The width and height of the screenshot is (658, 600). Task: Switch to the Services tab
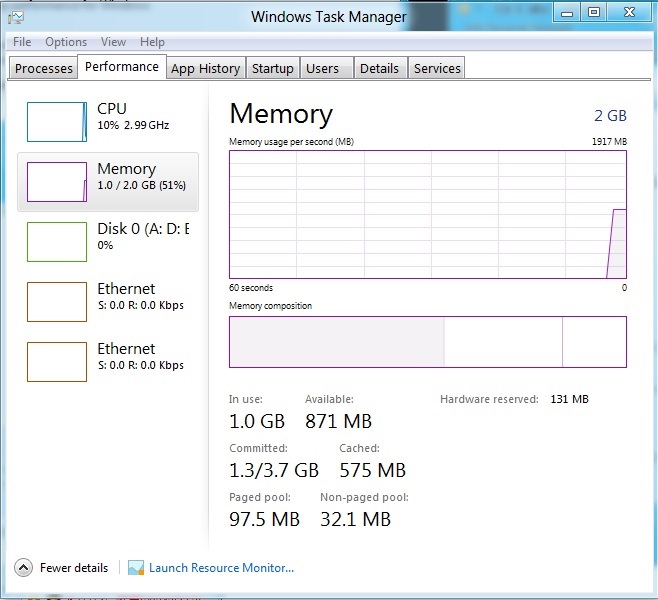click(437, 68)
